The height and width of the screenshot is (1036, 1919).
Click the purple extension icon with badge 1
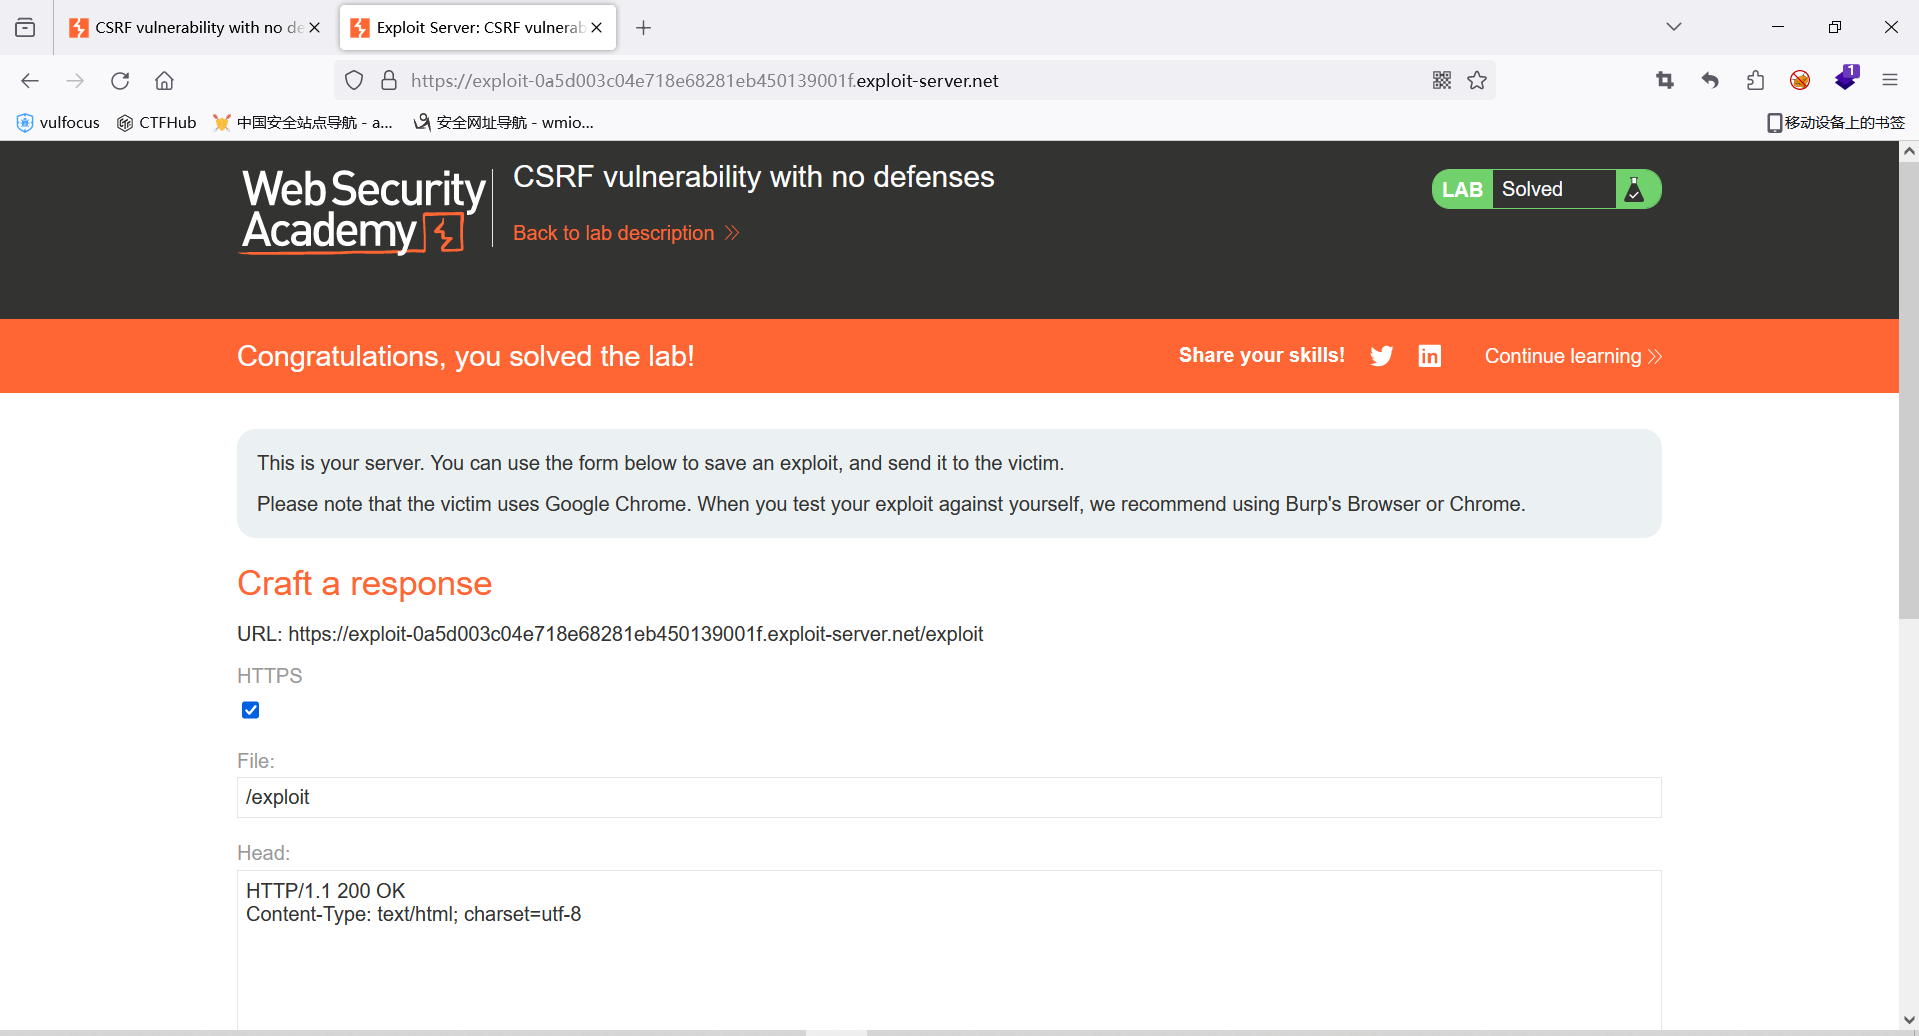(1845, 80)
